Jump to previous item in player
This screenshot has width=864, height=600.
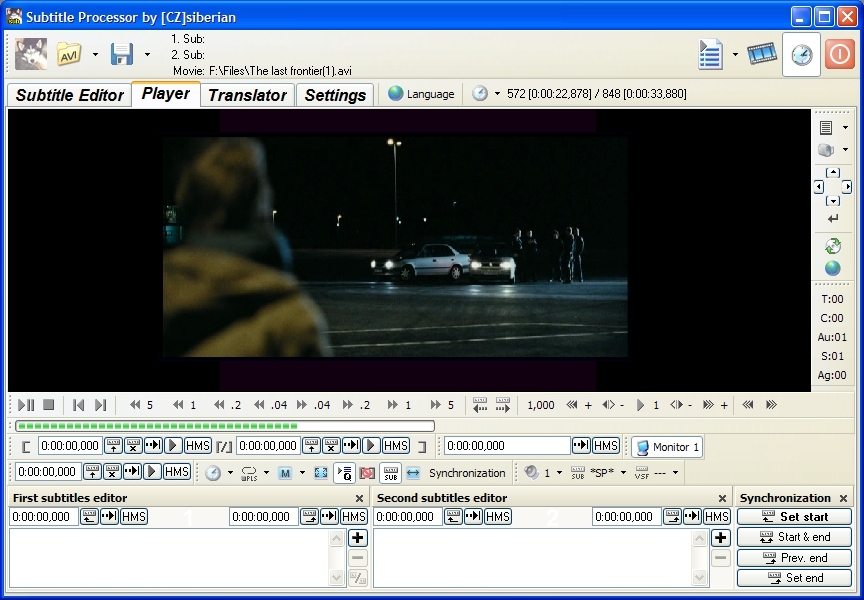(78, 405)
